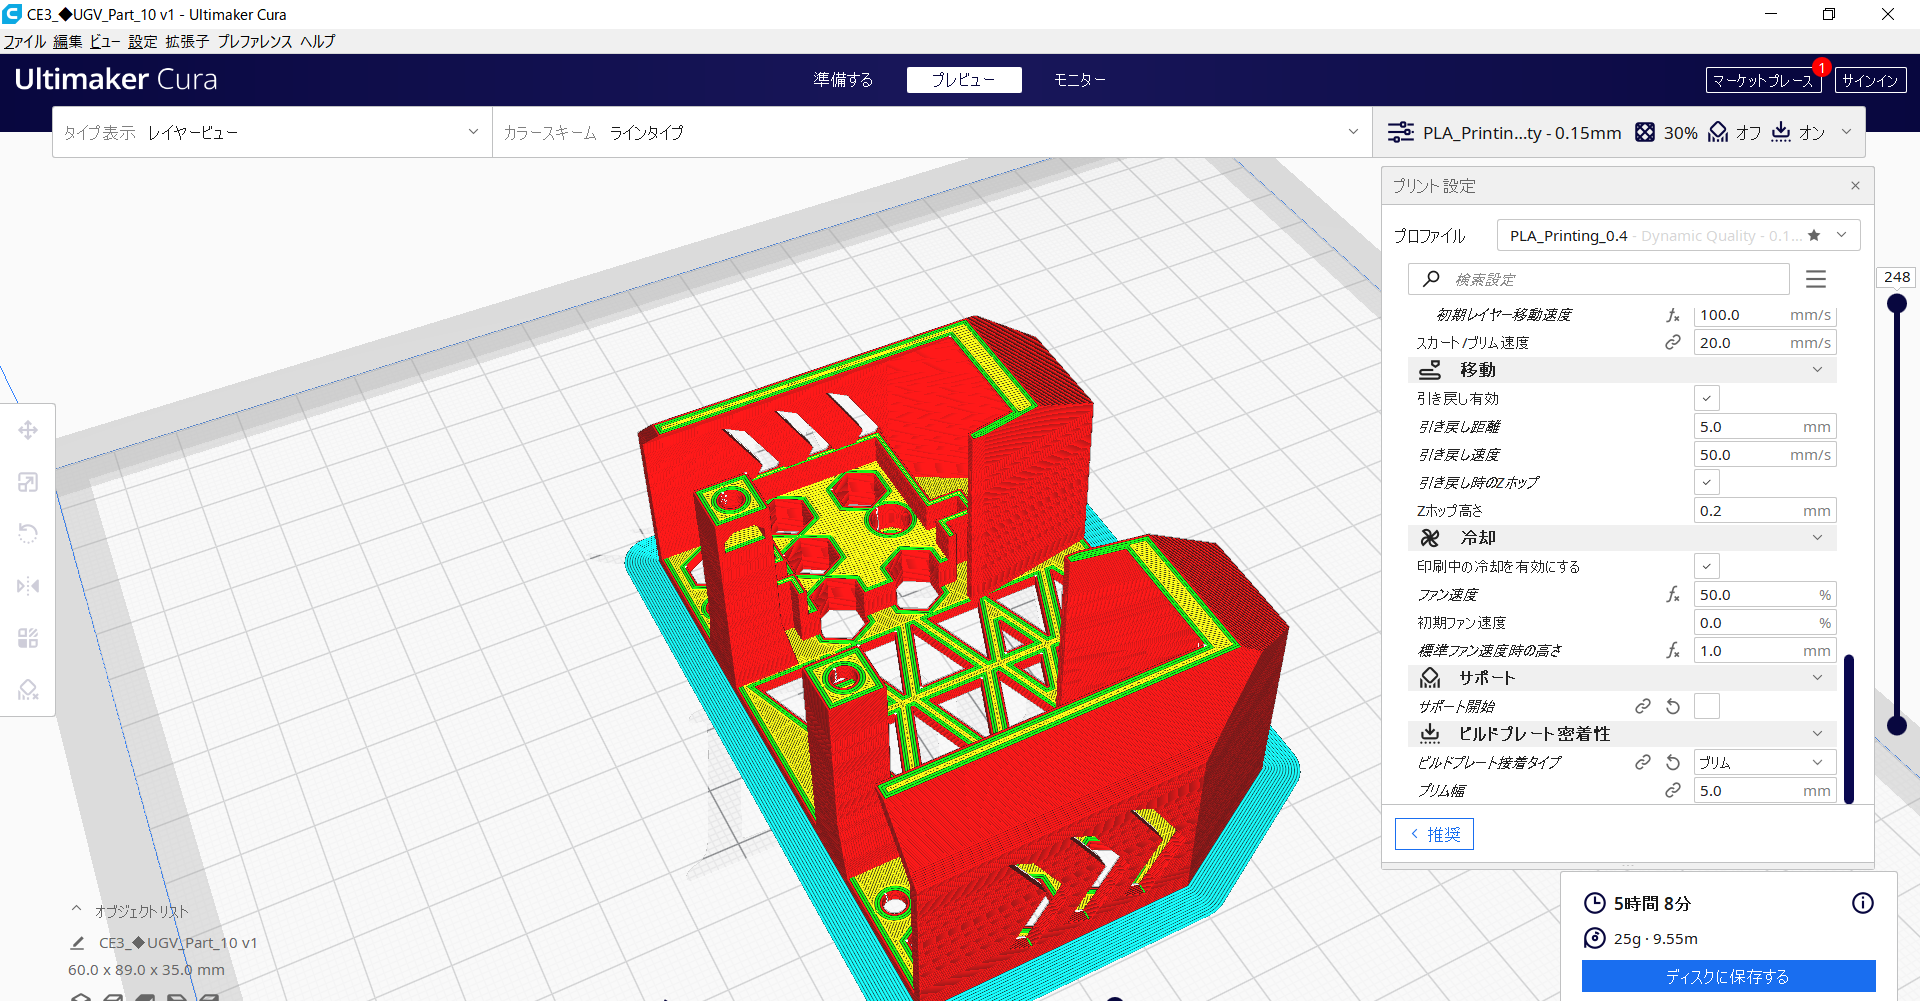Open the ヘルプ menu

point(318,41)
